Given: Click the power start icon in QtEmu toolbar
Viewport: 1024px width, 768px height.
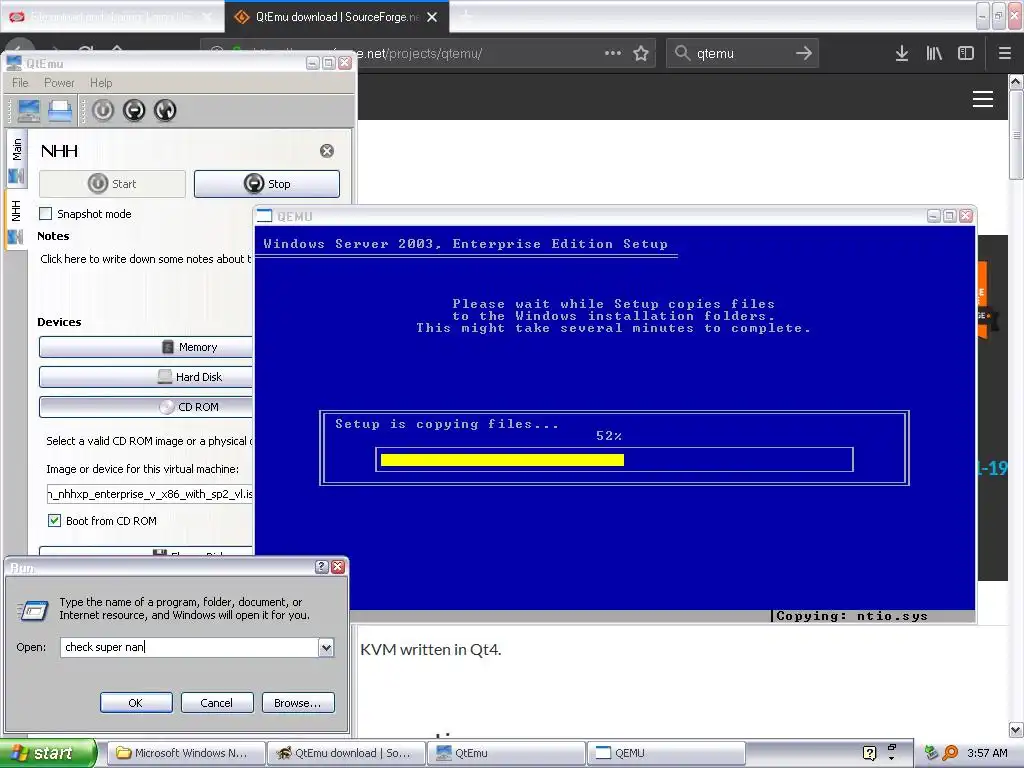Looking at the screenshot, I should click(103, 110).
